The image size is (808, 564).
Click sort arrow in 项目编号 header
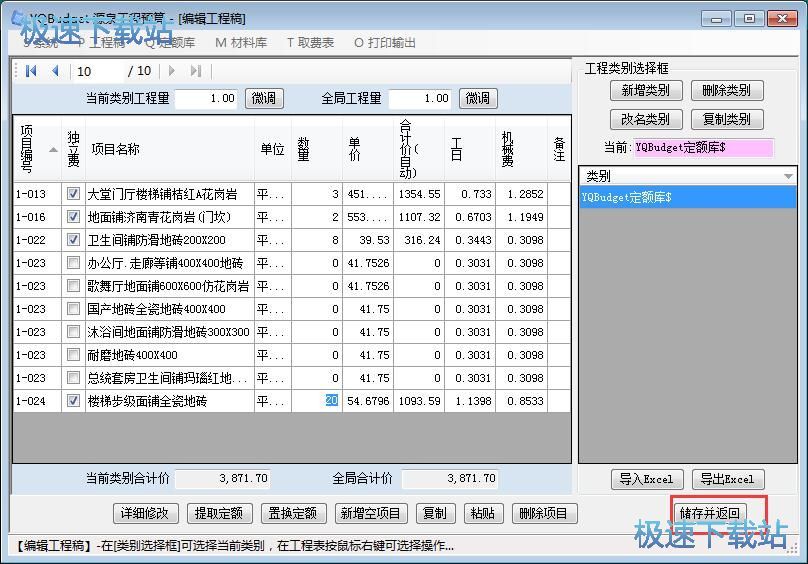[x=53, y=150]
